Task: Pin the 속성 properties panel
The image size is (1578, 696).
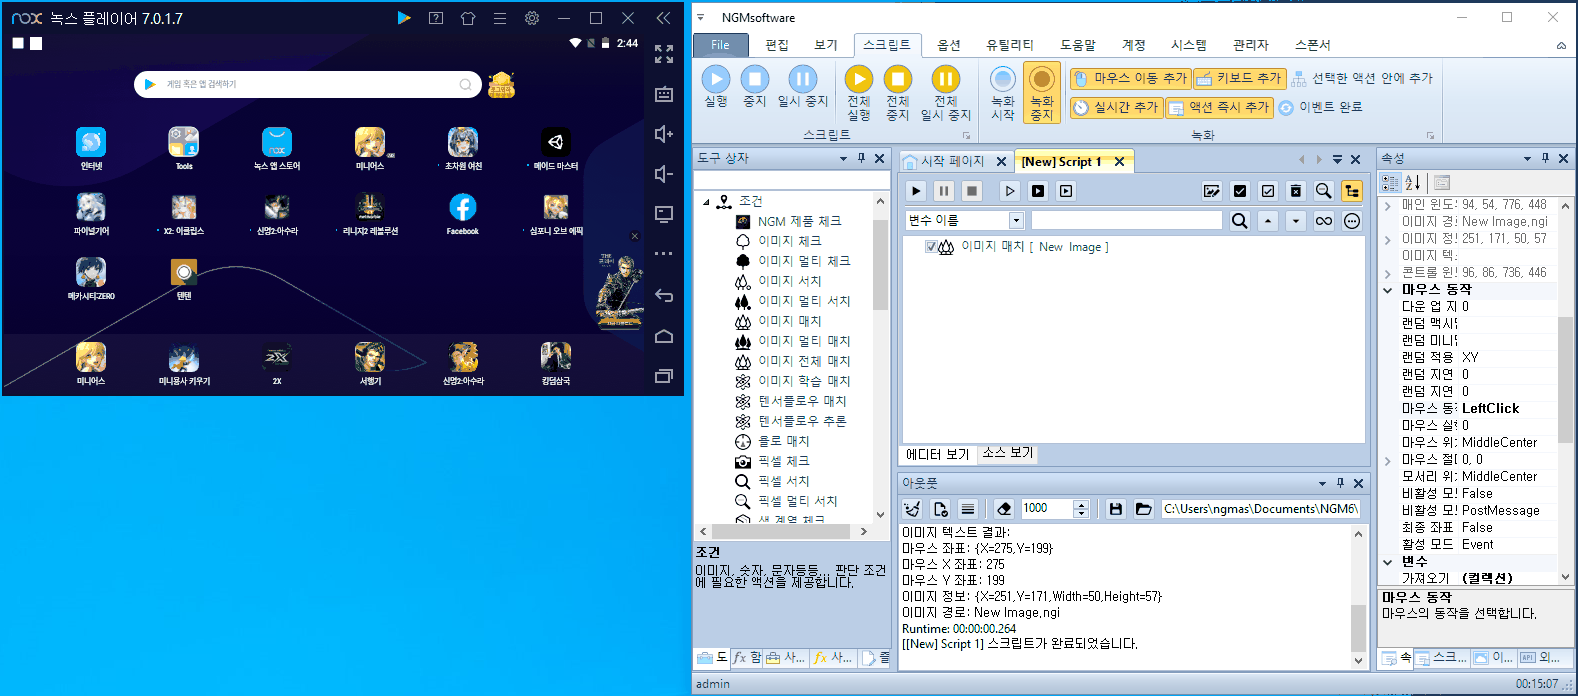Action: 1545,158
